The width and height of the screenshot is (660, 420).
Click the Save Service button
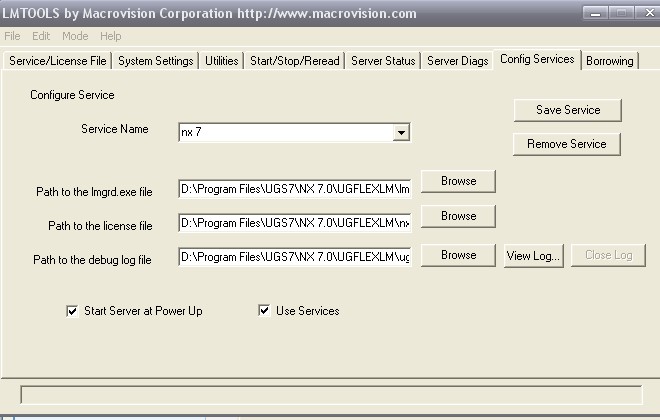click(x=568, y=110)
